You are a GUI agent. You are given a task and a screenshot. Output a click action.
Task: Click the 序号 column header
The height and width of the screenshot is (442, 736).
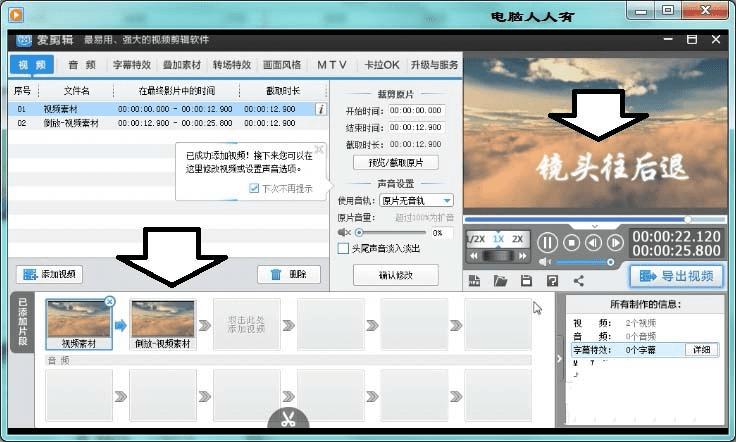tap(22, 91)
